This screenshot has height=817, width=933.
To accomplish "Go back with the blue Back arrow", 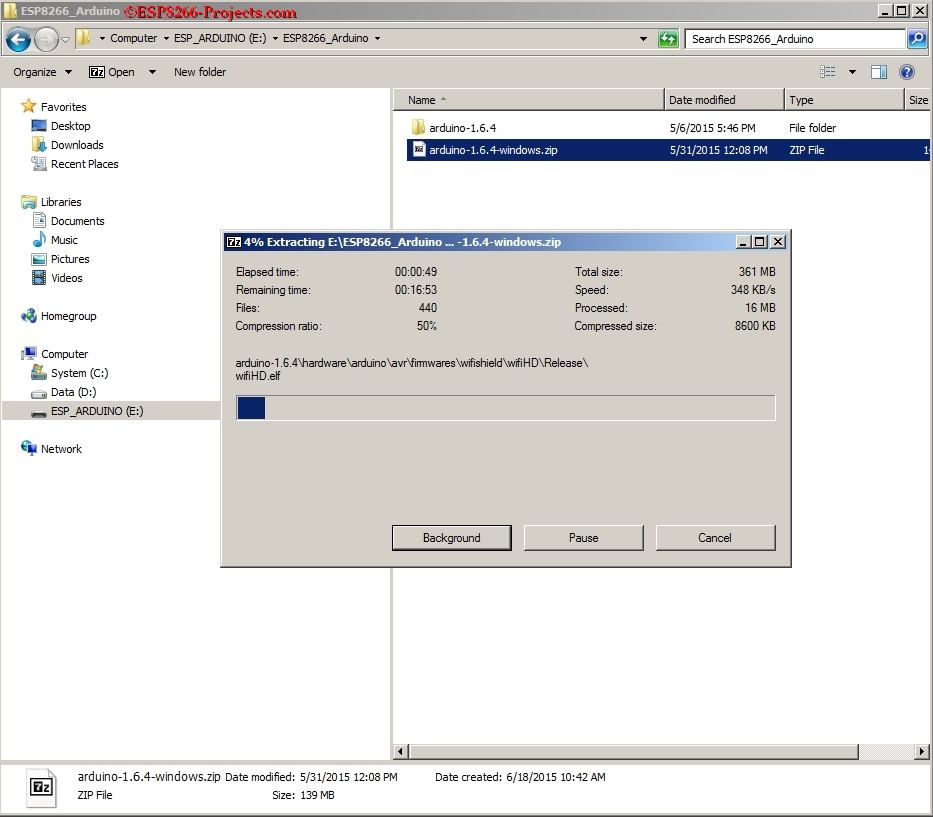I will click(x=18, y=40).
